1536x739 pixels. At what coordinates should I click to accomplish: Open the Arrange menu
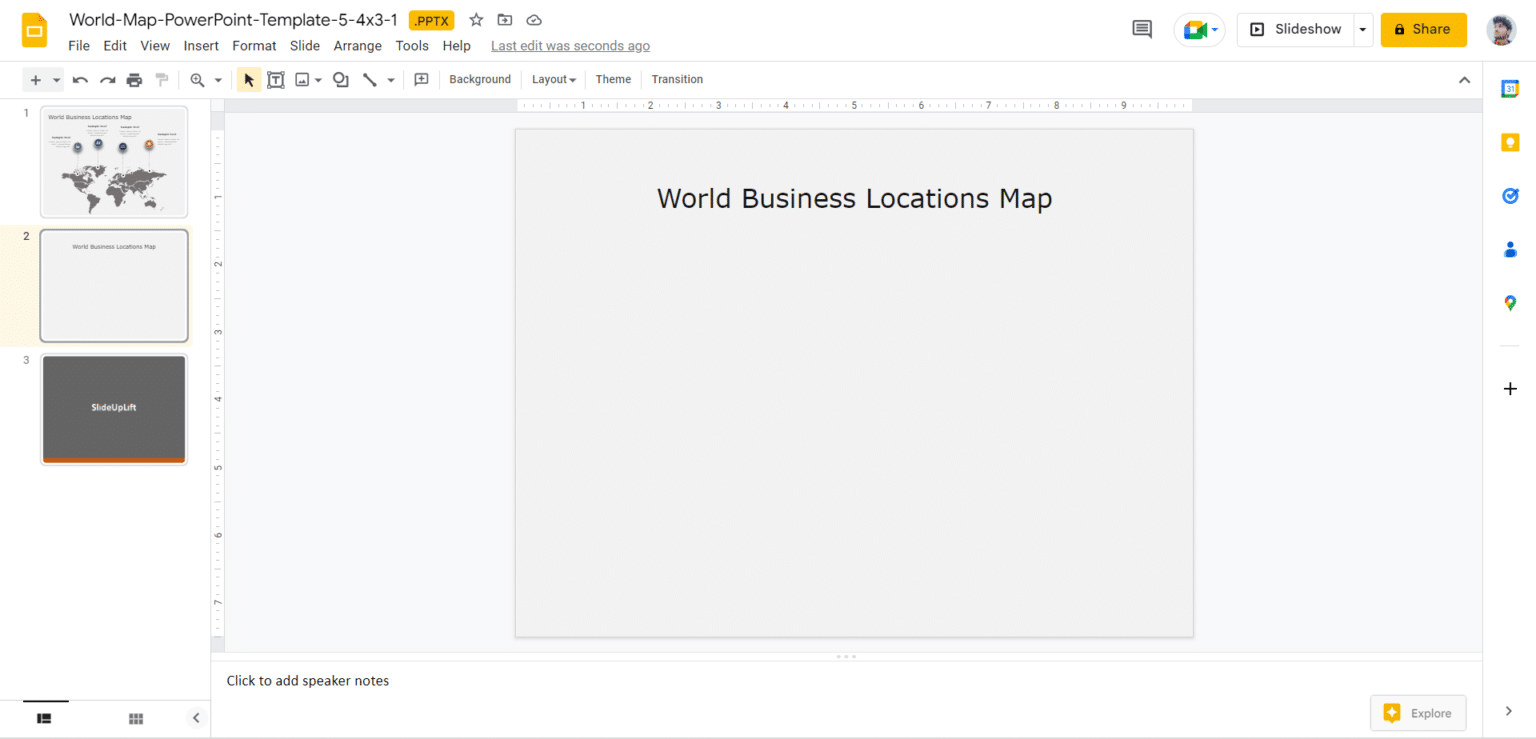click(x=357, y=45)
